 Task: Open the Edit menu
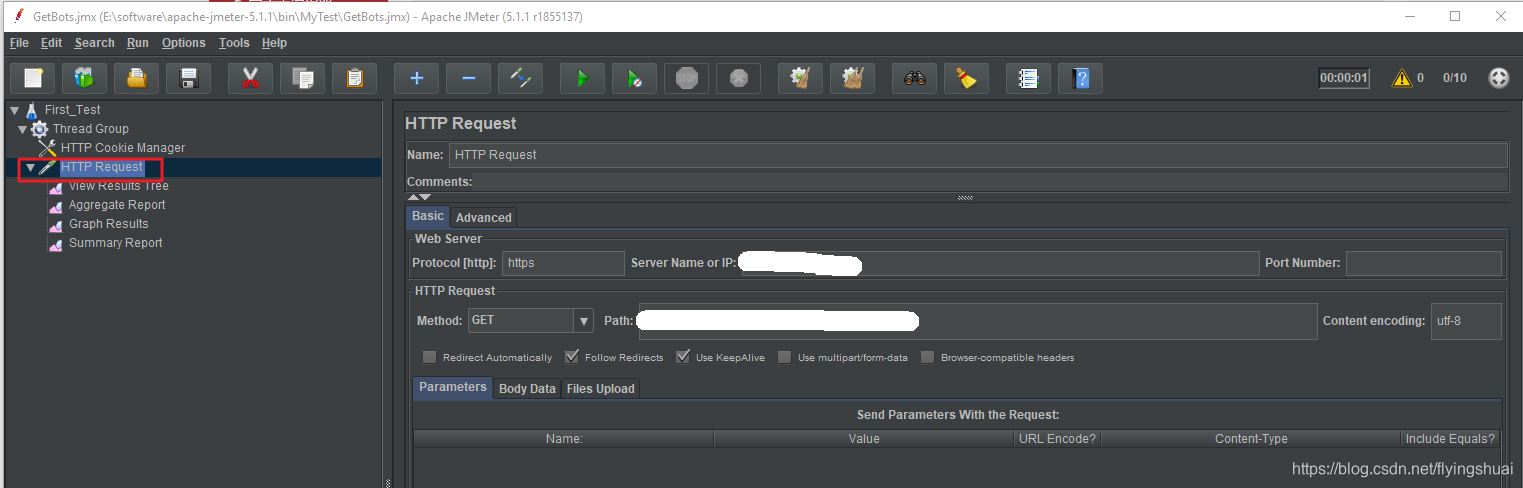[x=51, y=43]
